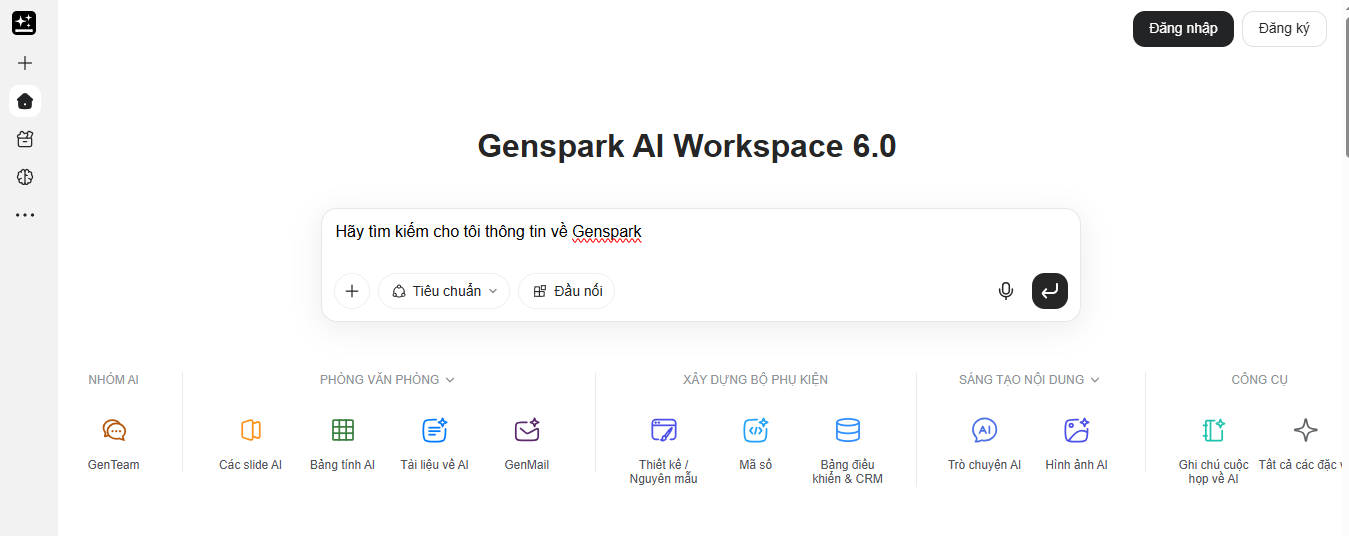The width and height of the screenshot is (1349, 536).
Task: Open the Tài liệu về AI docs icon
Action: tap(435, 431)
